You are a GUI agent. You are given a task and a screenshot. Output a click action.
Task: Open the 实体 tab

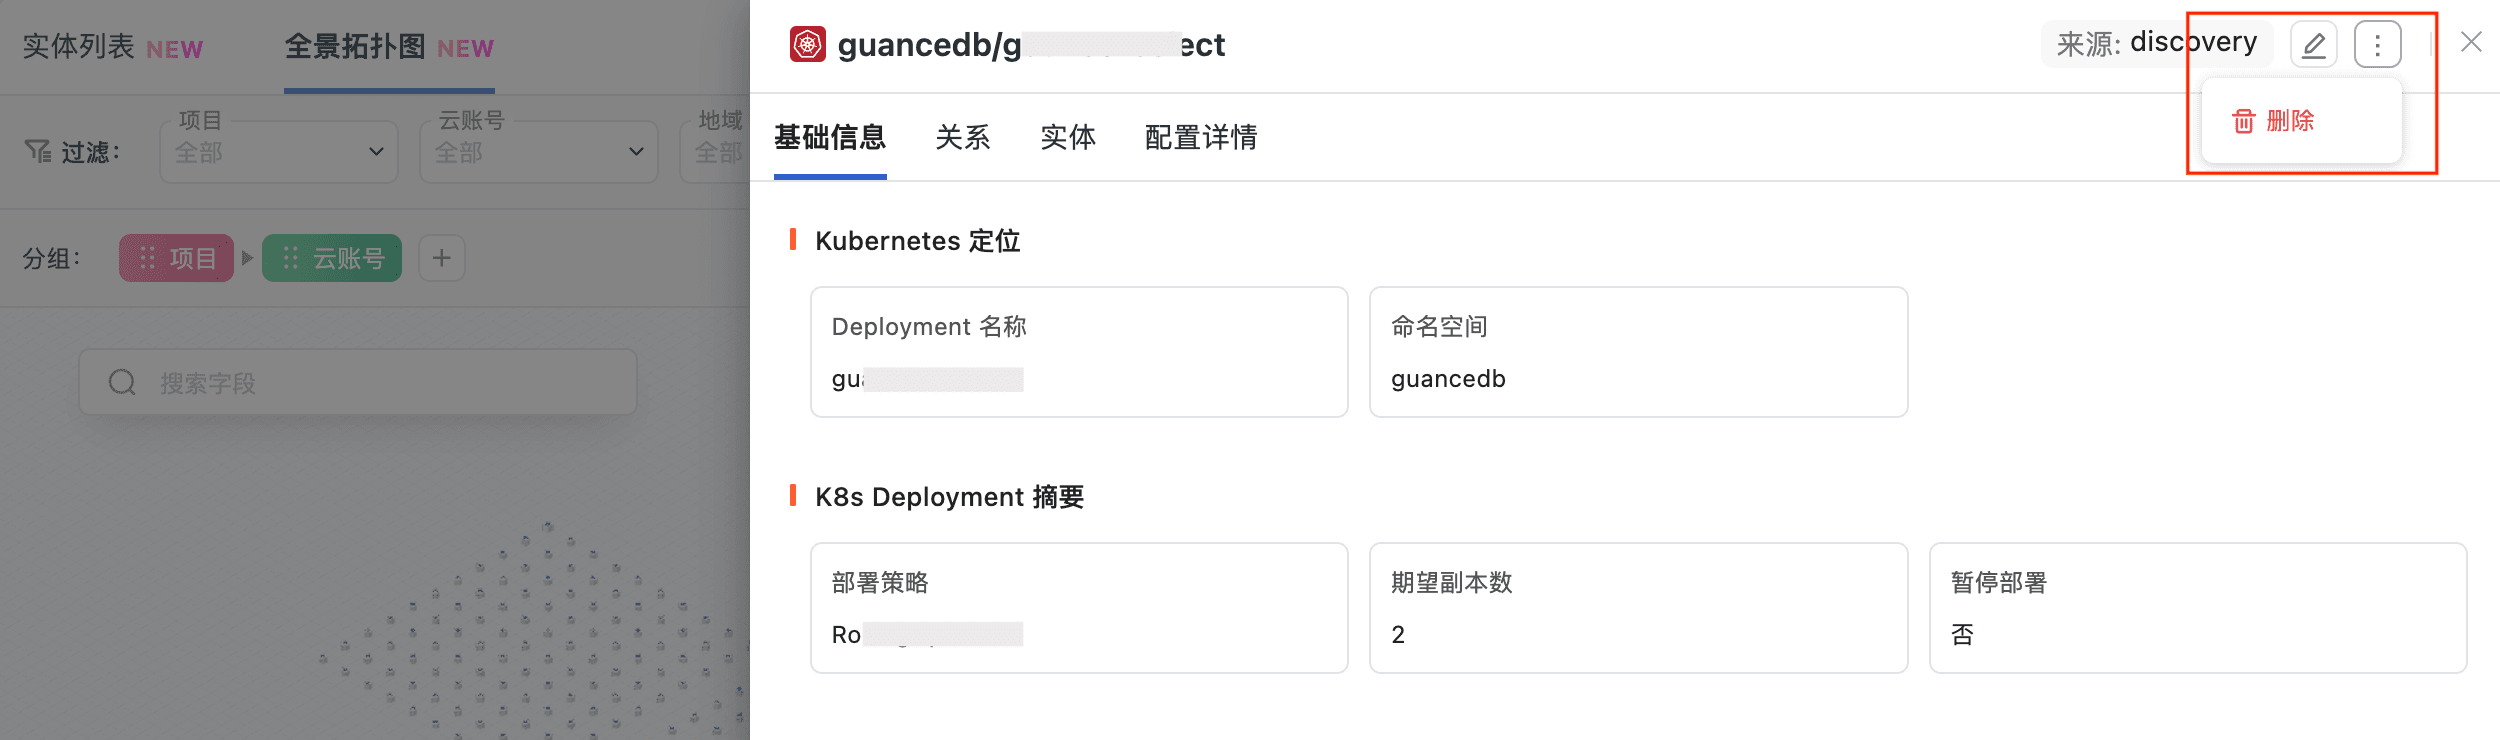tap(1067, 137)
